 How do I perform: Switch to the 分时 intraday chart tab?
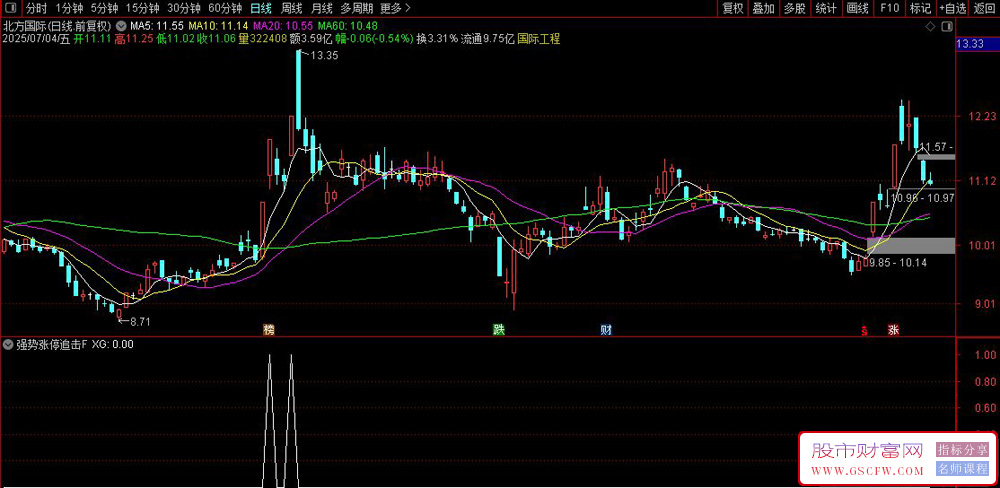(x=36, y=8)
